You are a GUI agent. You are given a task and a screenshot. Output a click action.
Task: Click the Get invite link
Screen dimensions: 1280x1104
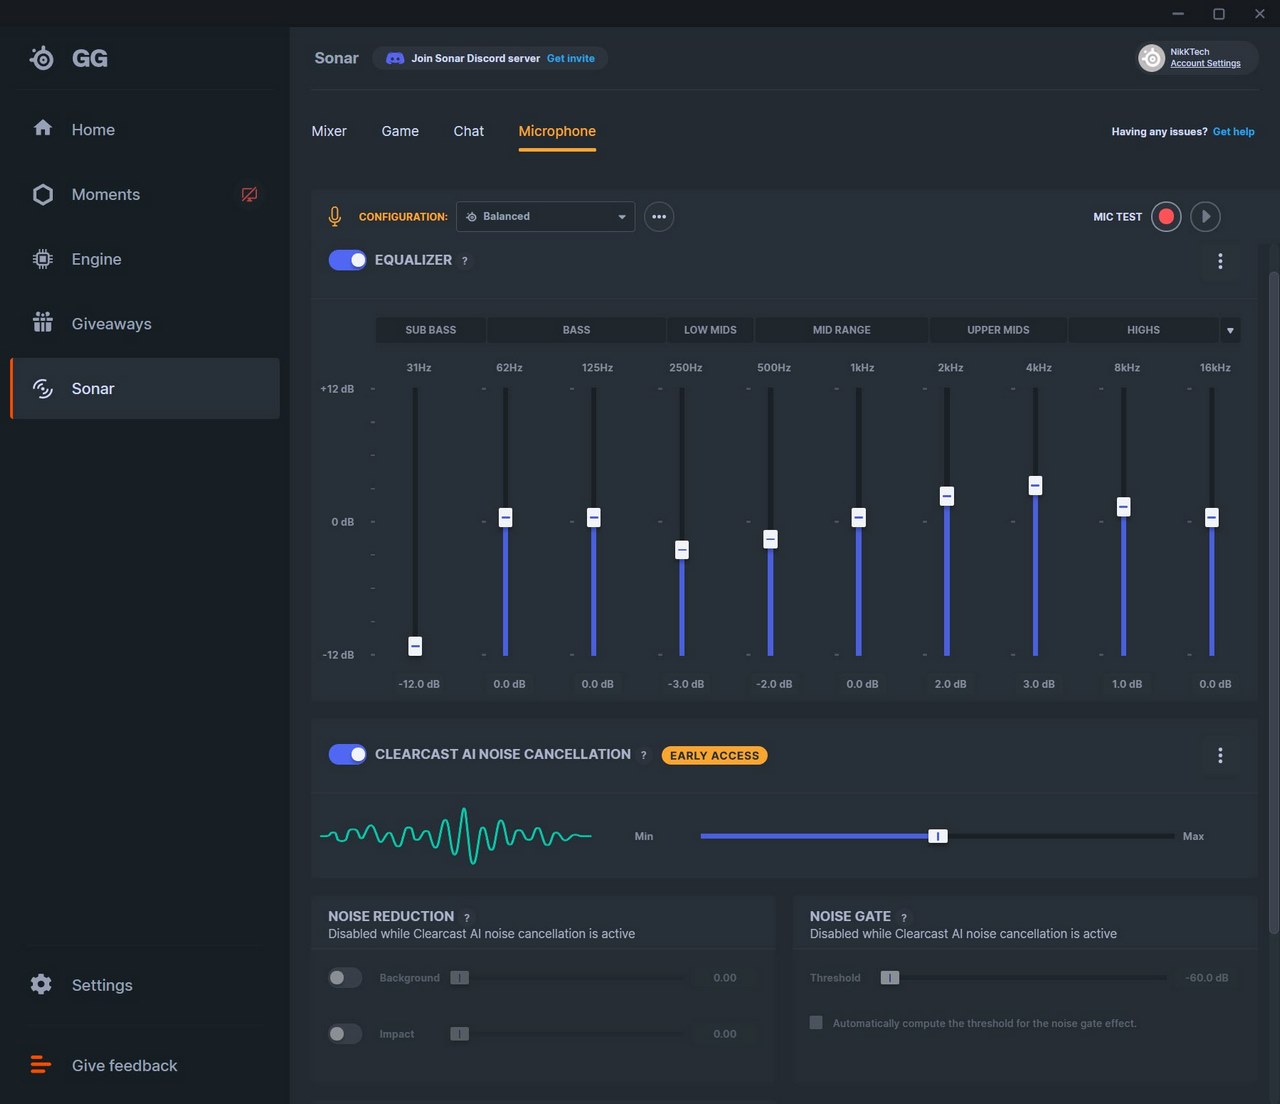[x=571, y=58]
